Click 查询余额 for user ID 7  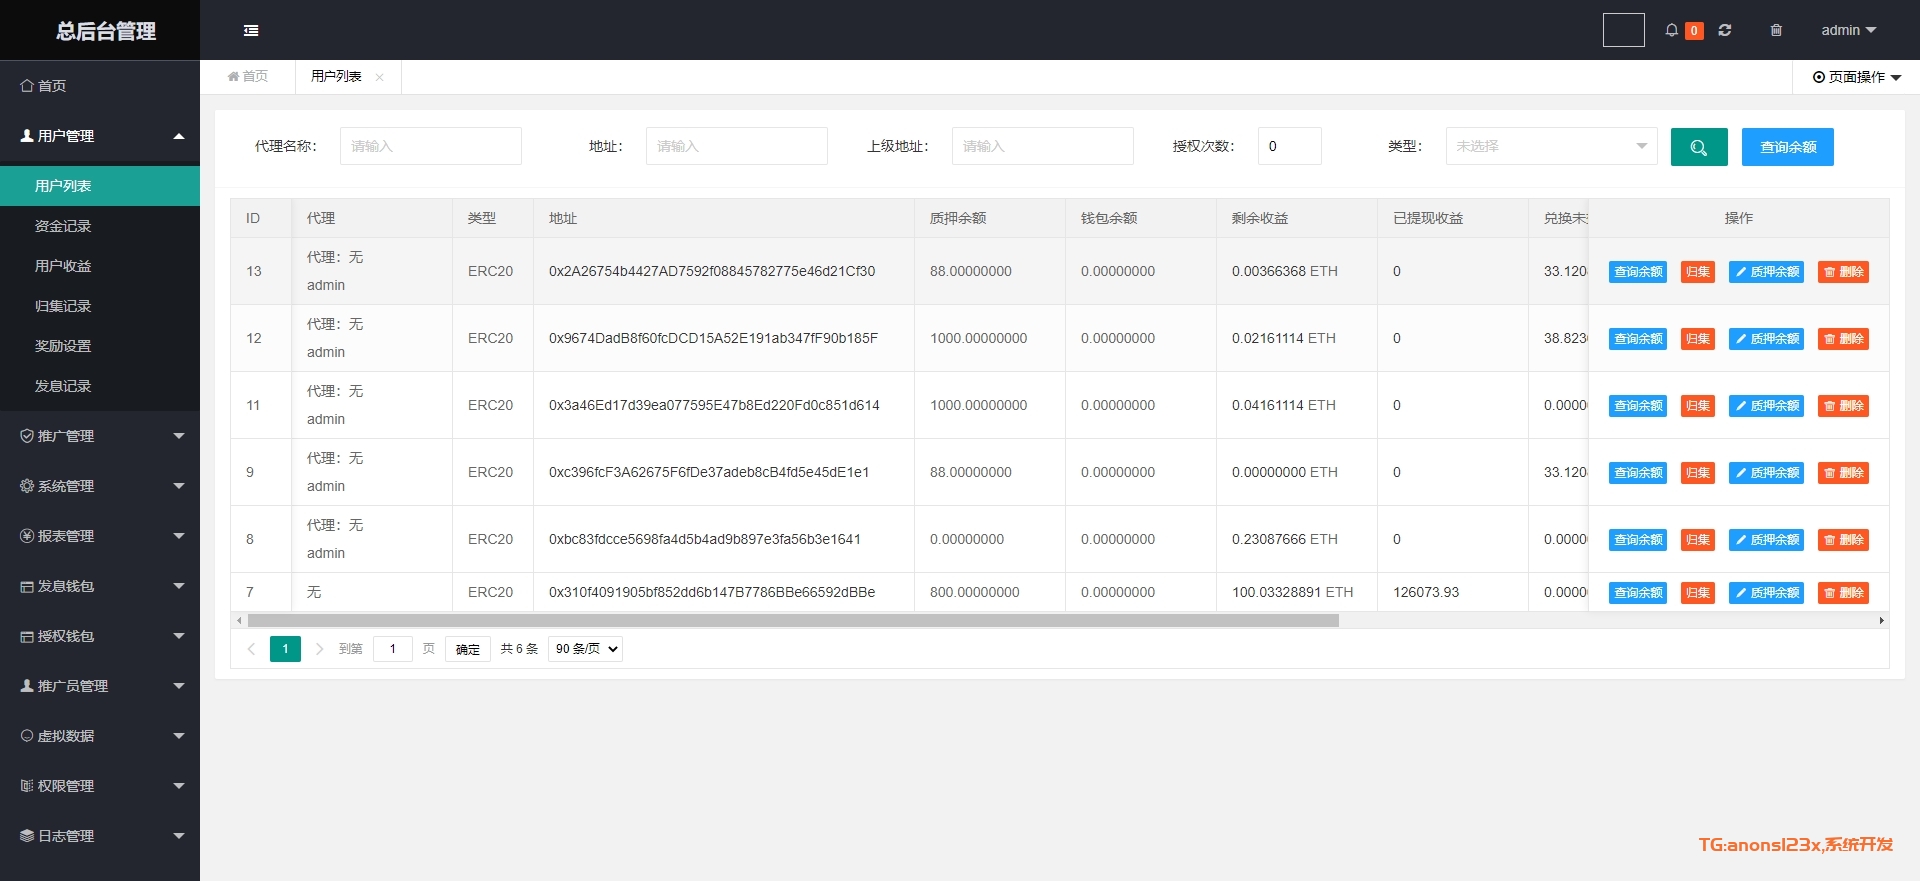(x=1638, y=593)
